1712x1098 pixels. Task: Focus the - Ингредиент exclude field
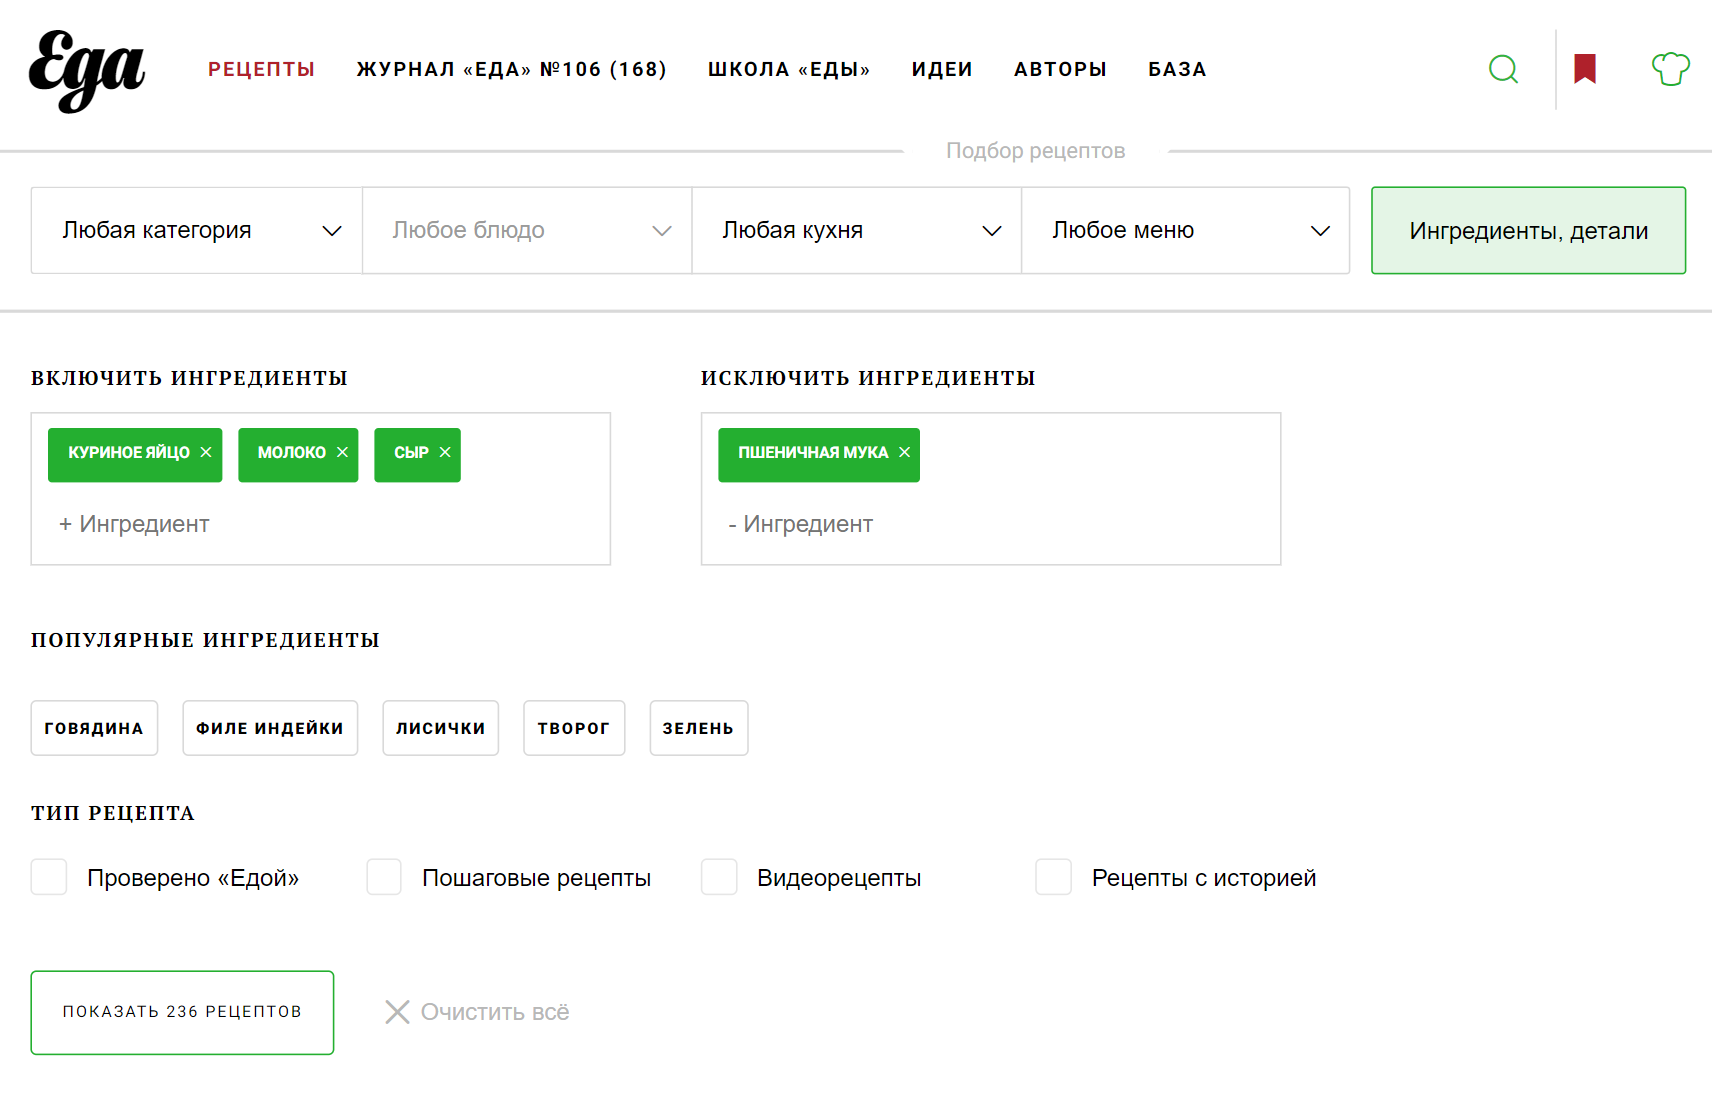(990, 524)
